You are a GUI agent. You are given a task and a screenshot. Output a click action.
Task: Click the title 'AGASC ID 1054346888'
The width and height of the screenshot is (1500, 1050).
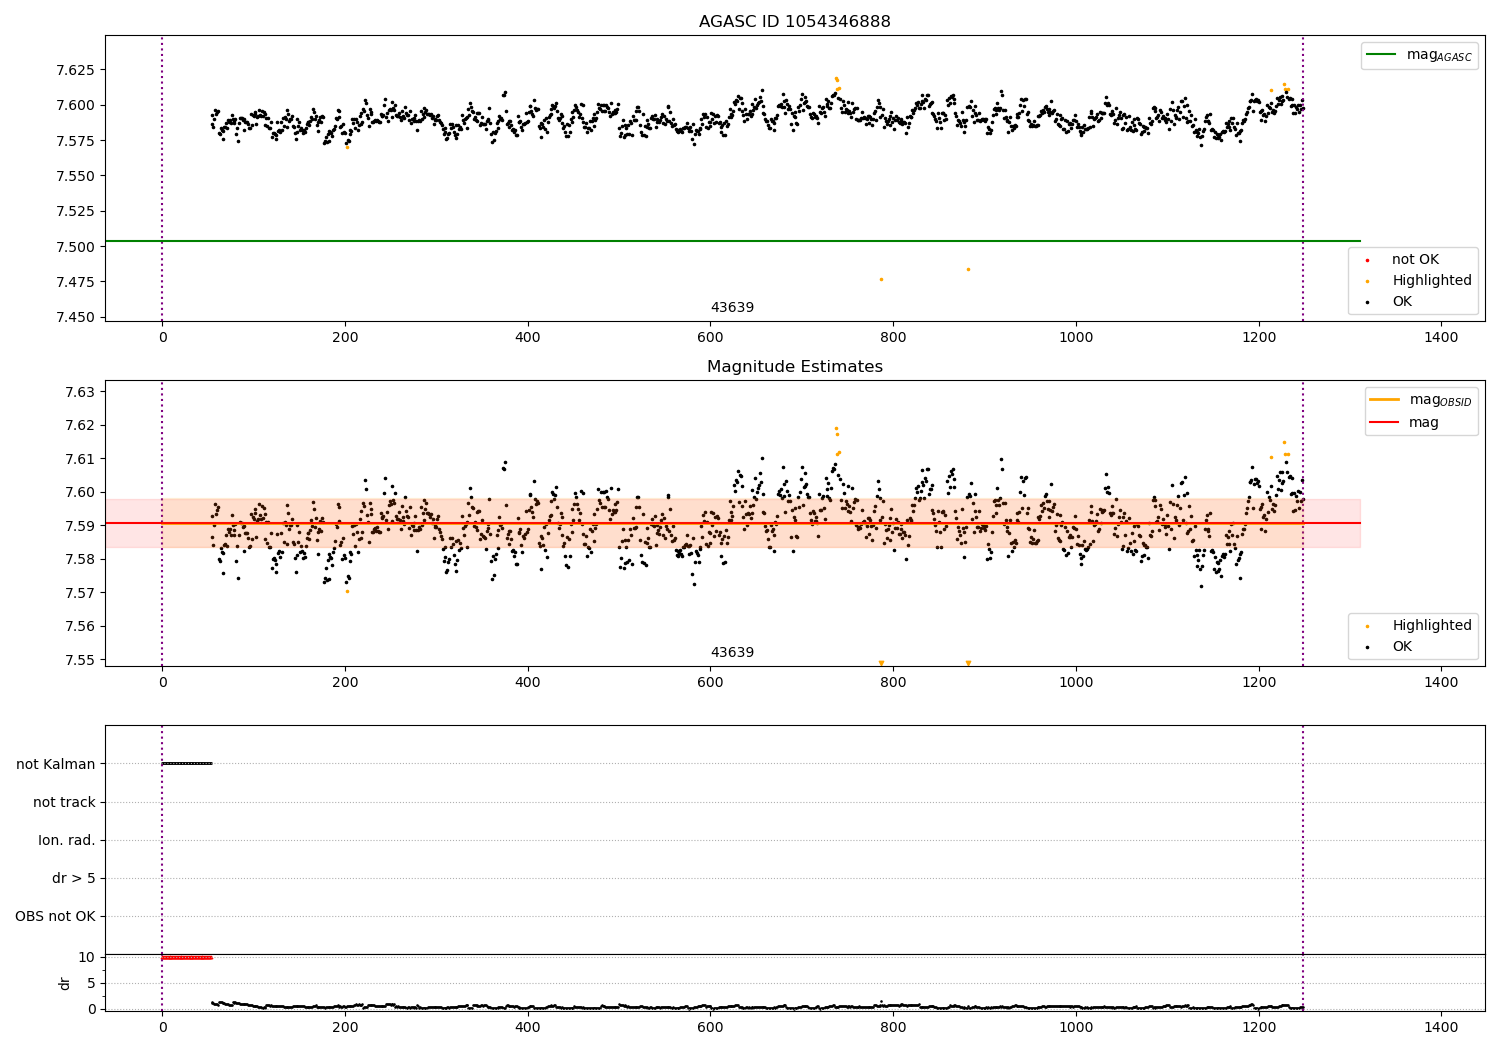(794, 22)
